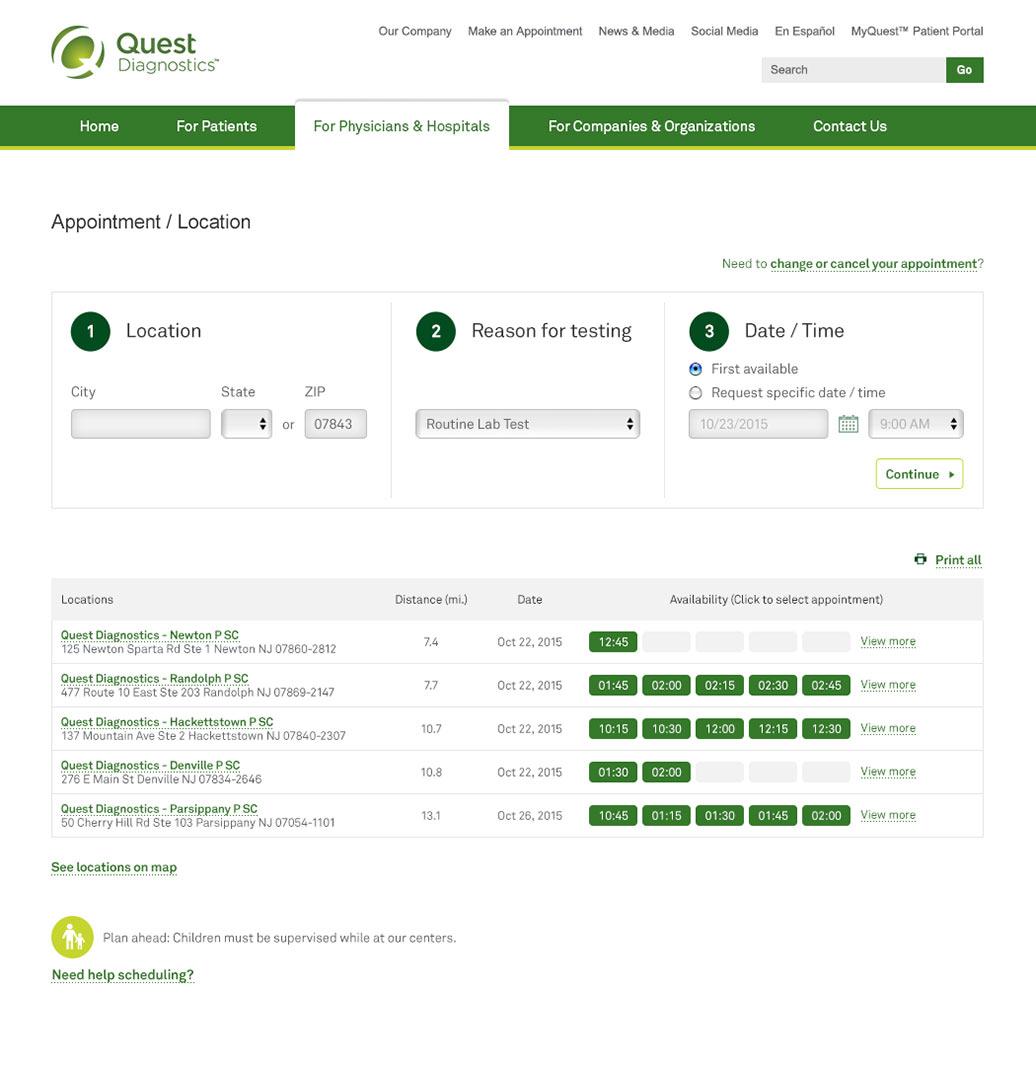1036x1080 pixels.
Task: Select the 01:15 slot at Parsippany
Action: [666, 816]
